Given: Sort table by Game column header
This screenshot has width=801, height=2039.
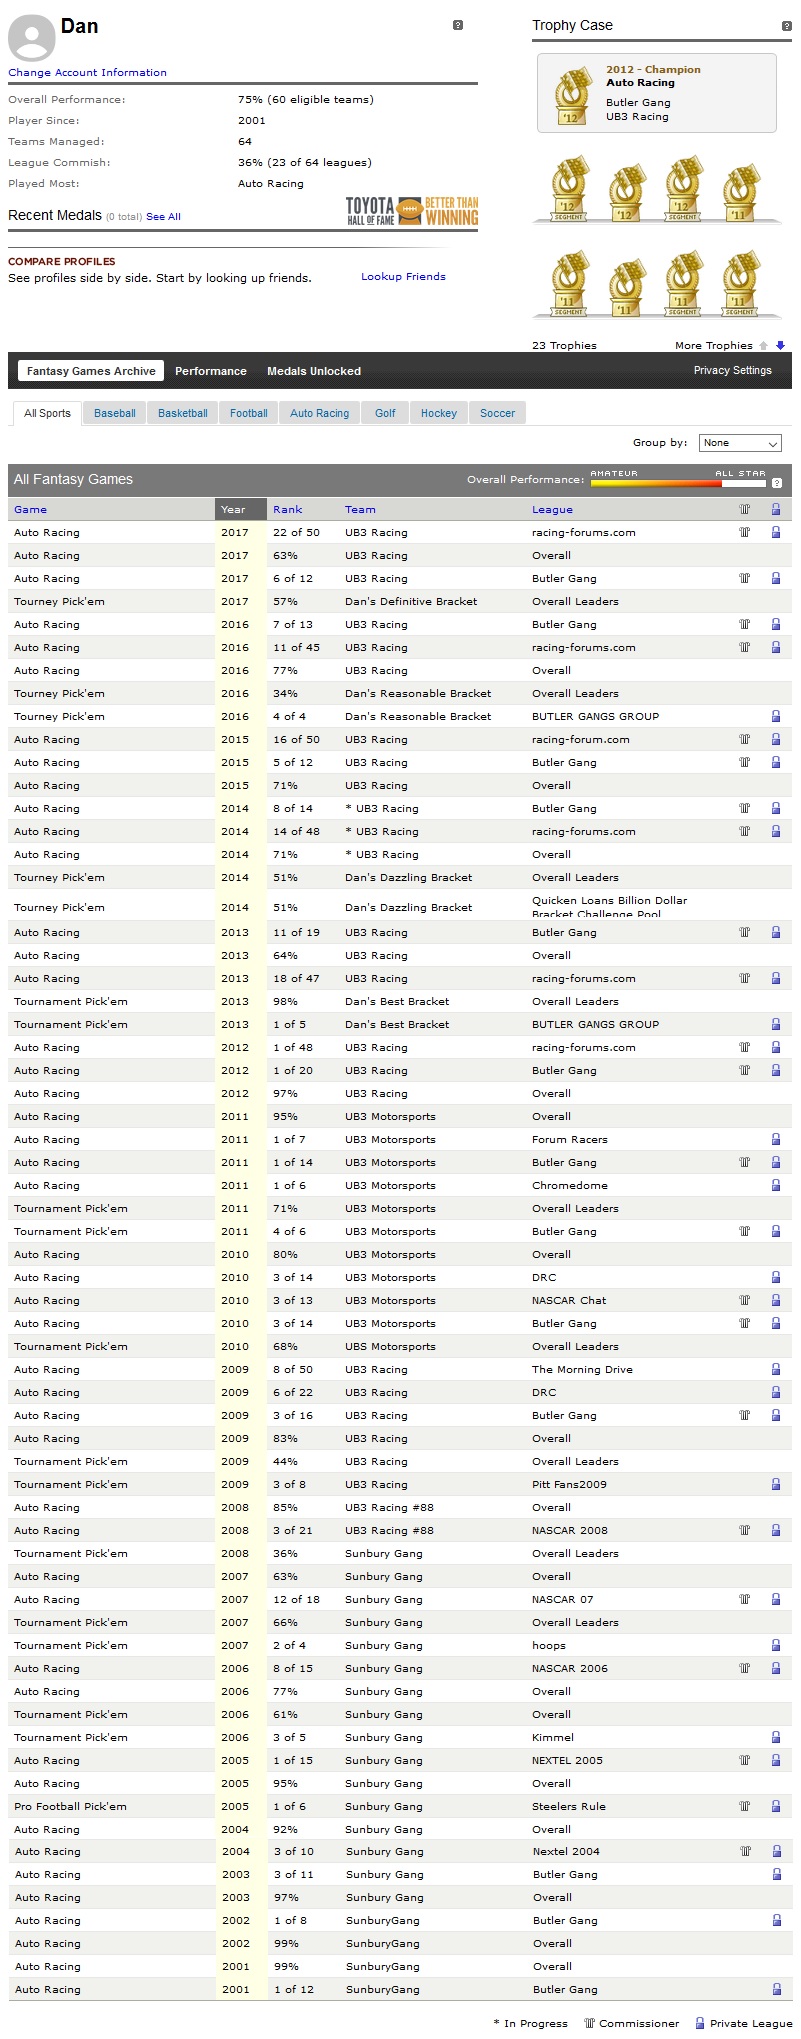Looking at the screenshot, I should [x=30, y=509].
